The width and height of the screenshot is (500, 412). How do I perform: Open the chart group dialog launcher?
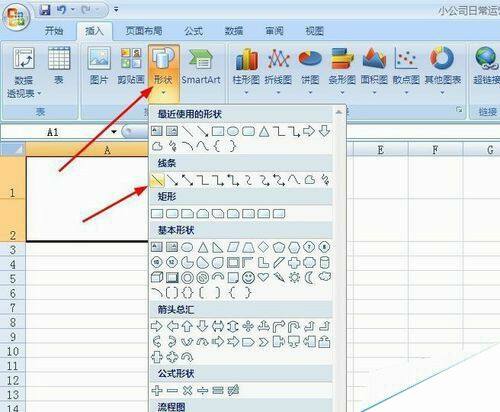click(x=459, y=109)
